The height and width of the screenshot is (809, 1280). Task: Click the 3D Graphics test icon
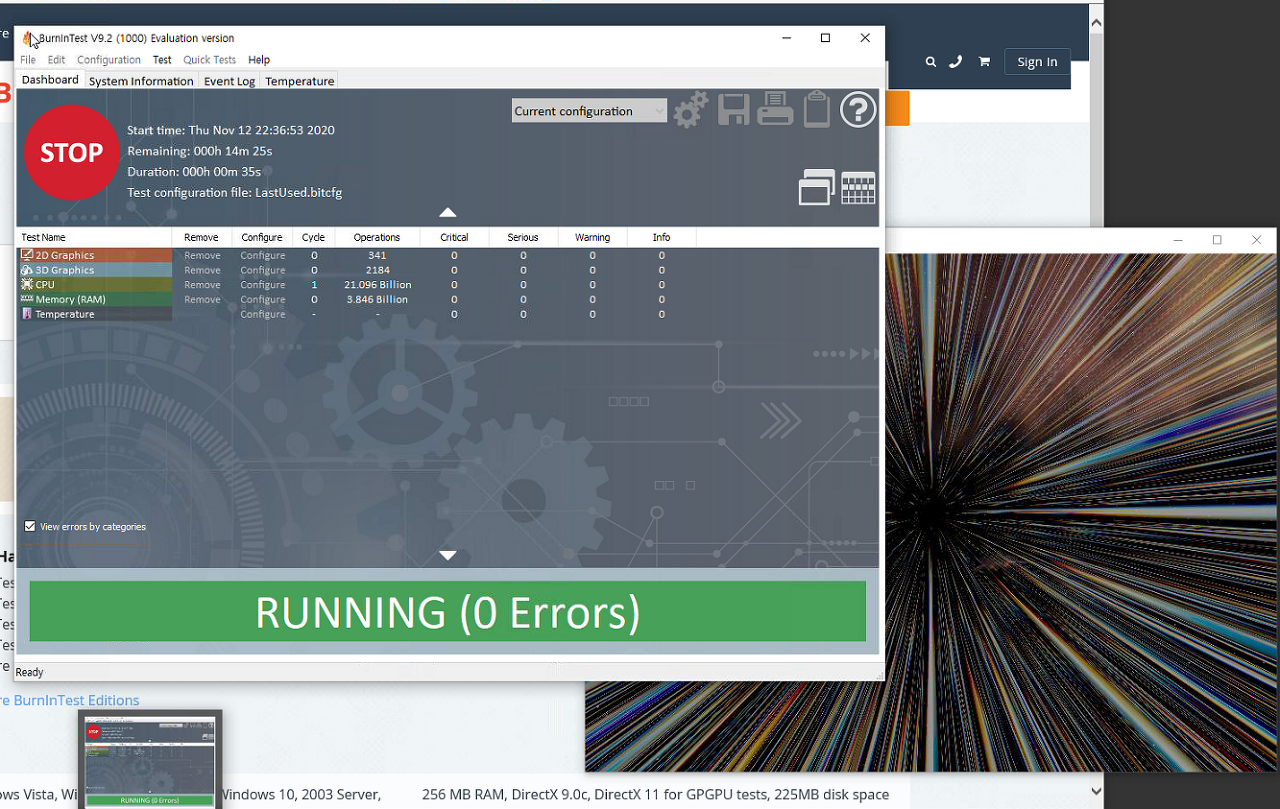click(x=27, y=270)
